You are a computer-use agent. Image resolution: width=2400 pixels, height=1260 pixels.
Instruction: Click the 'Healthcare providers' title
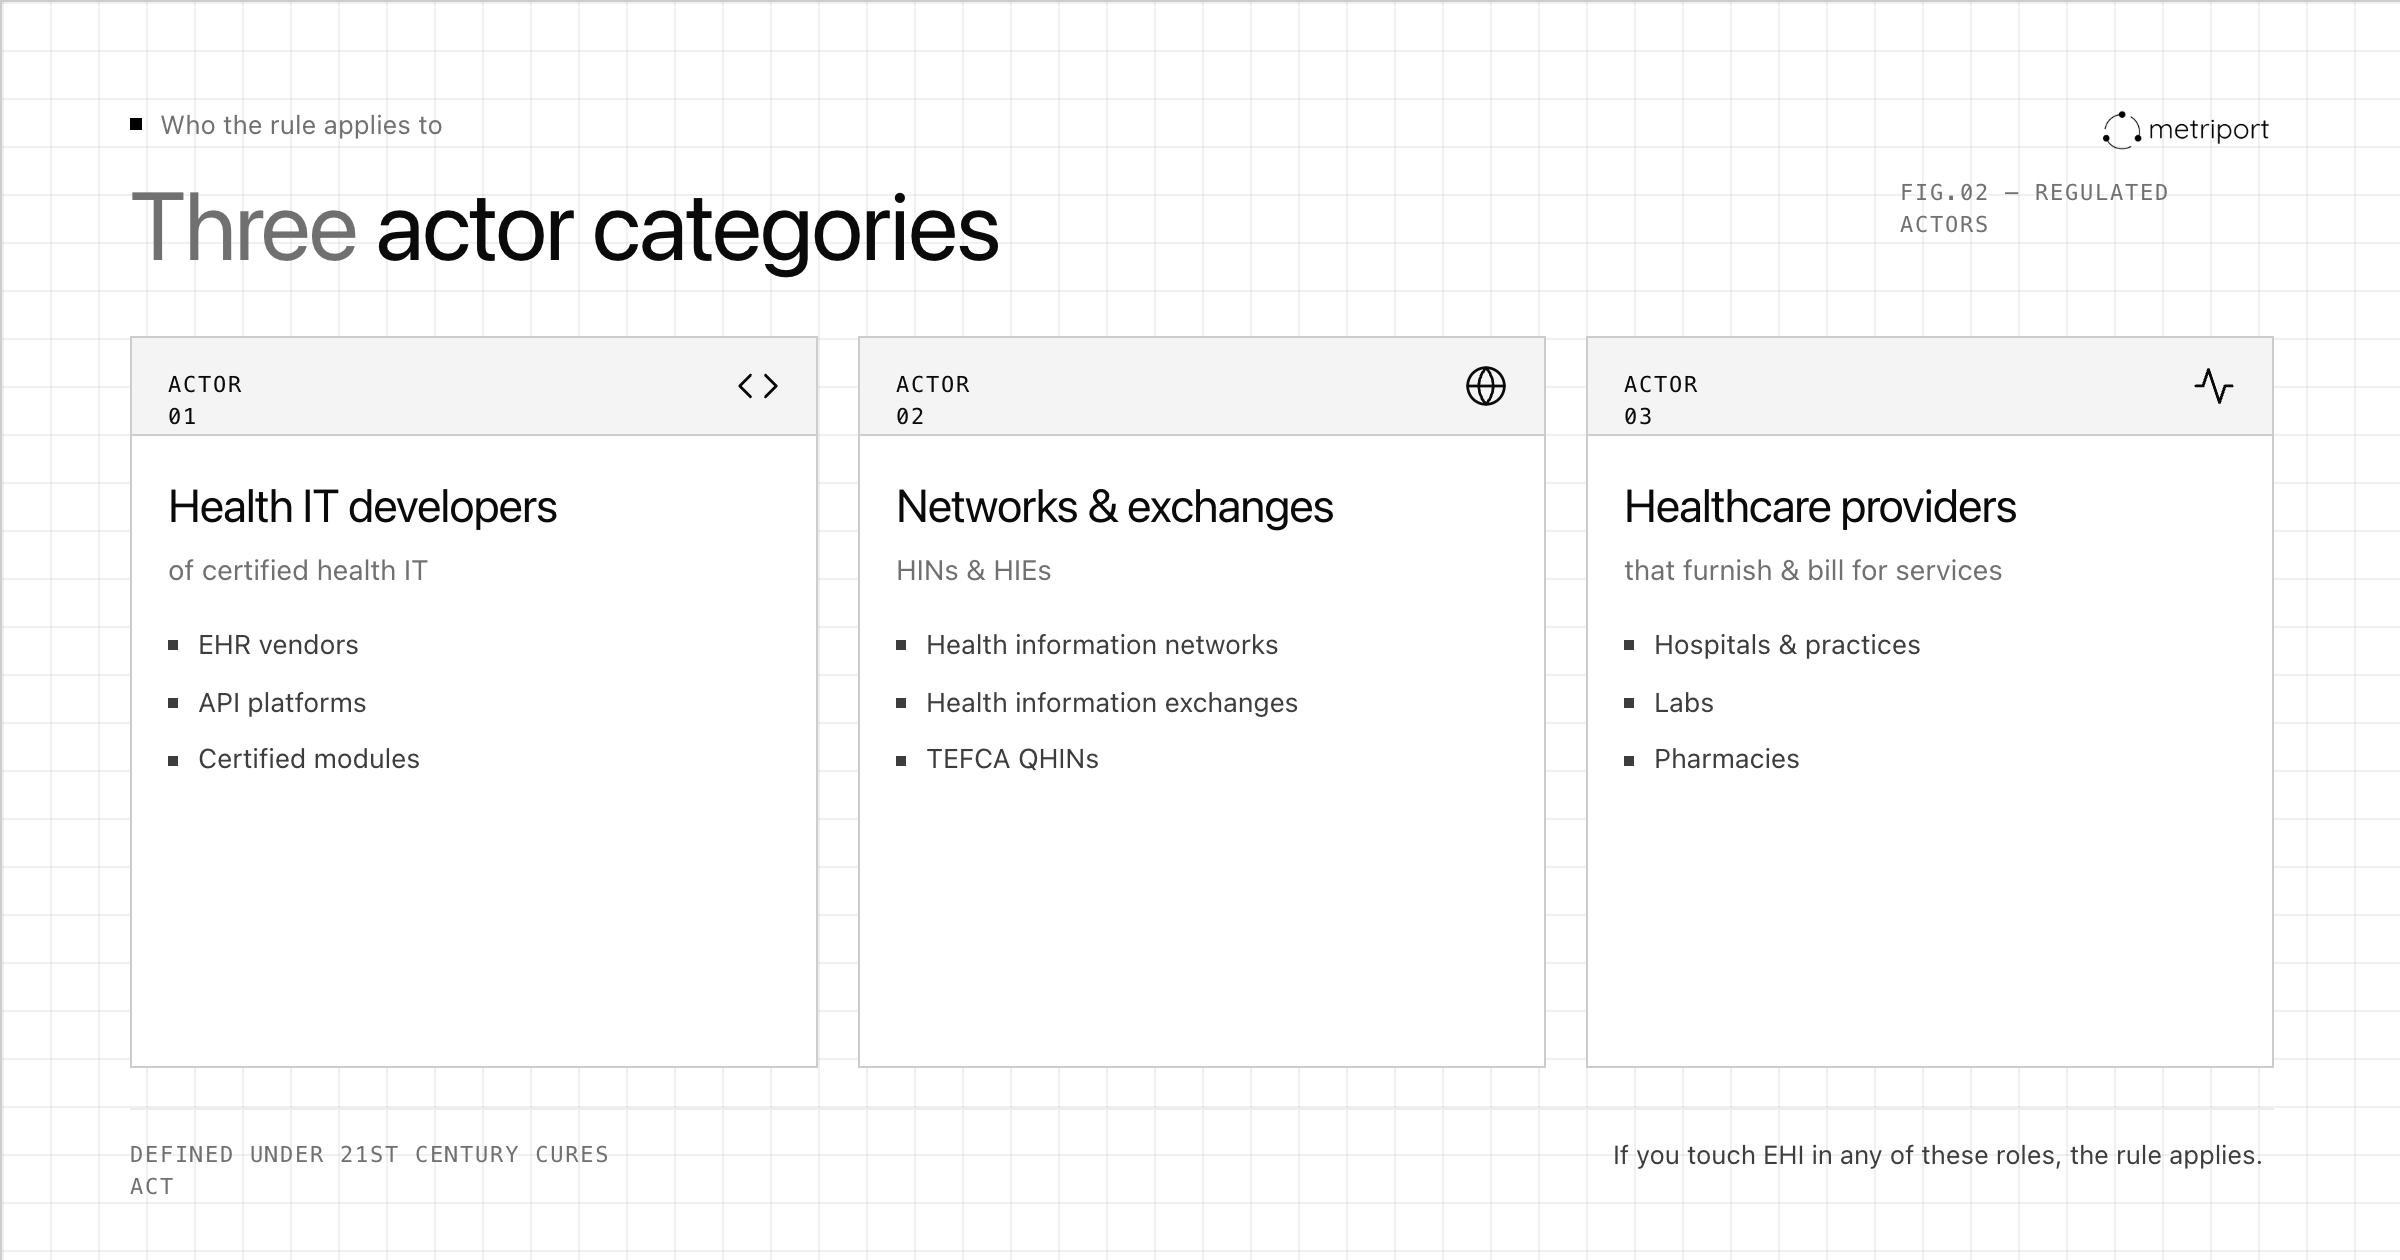pos(1820,507)
